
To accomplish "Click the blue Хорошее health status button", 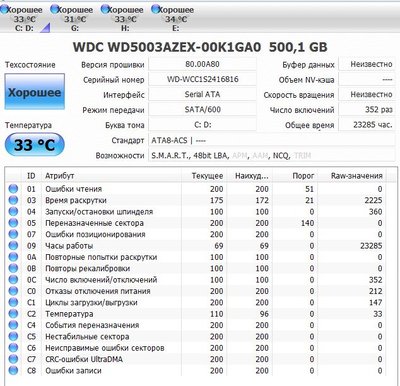I will click(x=35, y=92).
